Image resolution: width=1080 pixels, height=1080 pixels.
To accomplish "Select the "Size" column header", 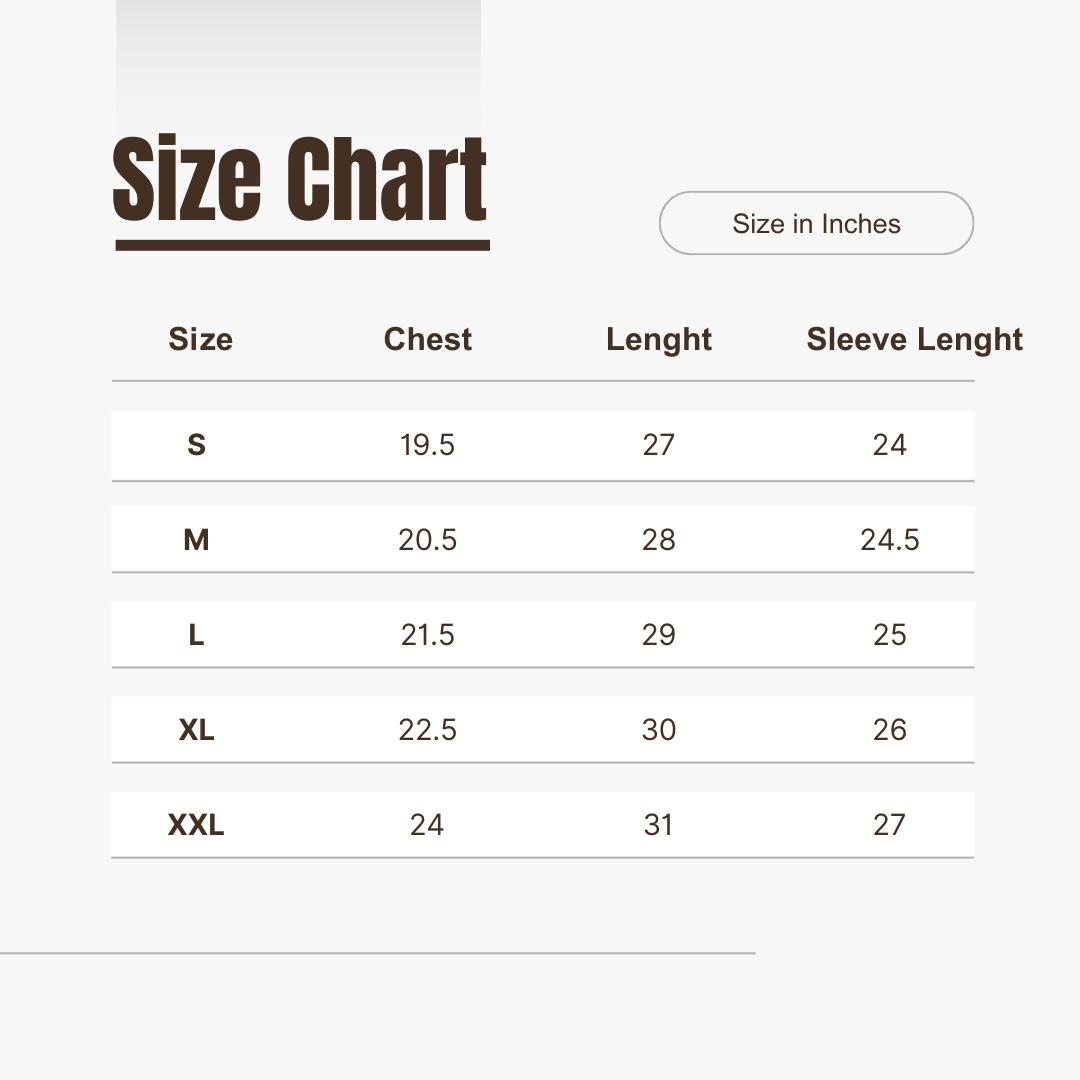I will (200, 339).
